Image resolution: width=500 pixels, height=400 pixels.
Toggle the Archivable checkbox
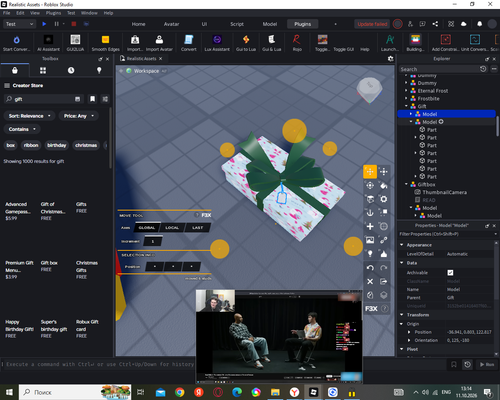[450, 273]
